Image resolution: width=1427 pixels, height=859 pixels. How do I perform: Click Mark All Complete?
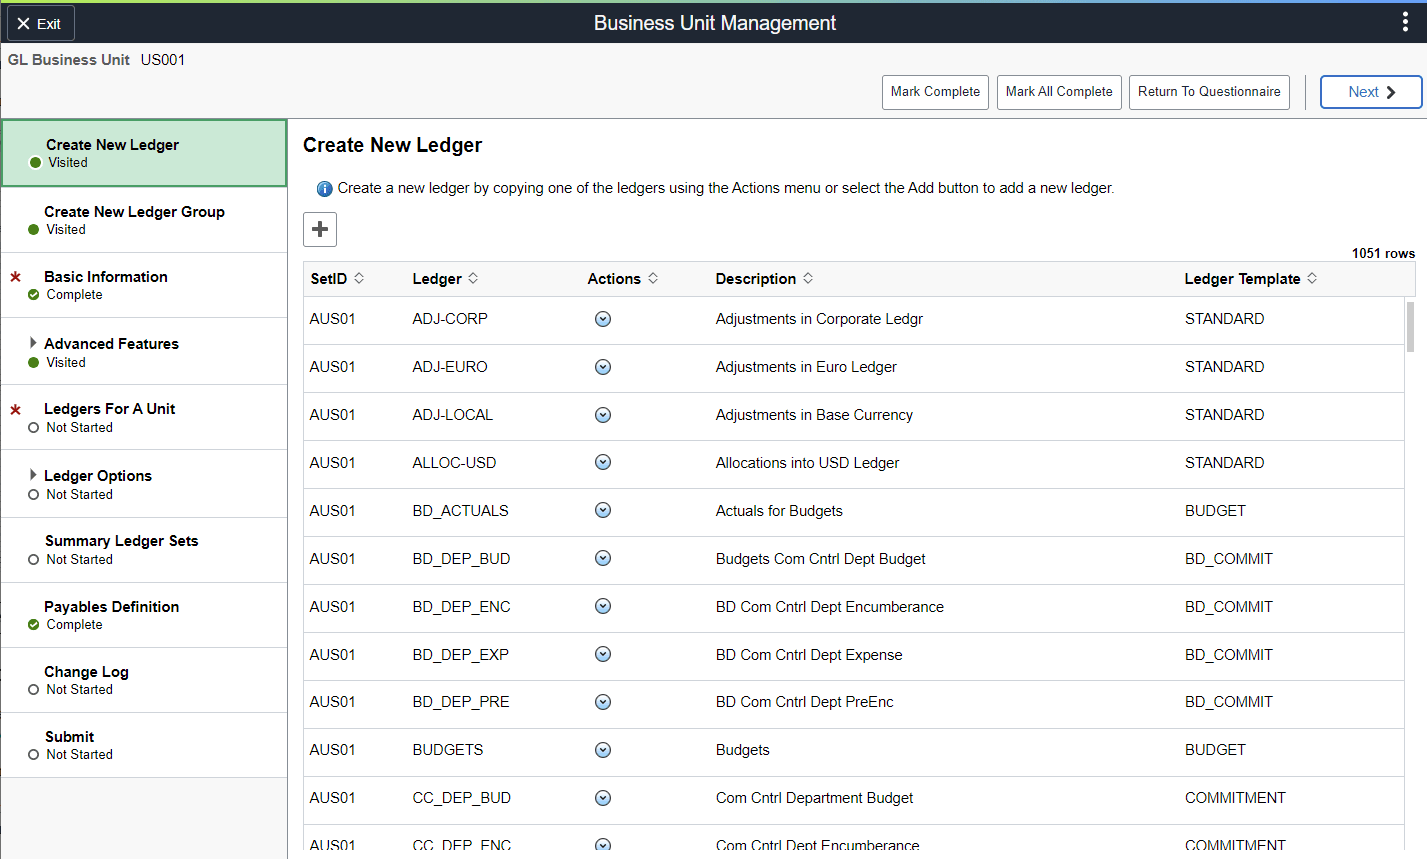[1058, 91]
